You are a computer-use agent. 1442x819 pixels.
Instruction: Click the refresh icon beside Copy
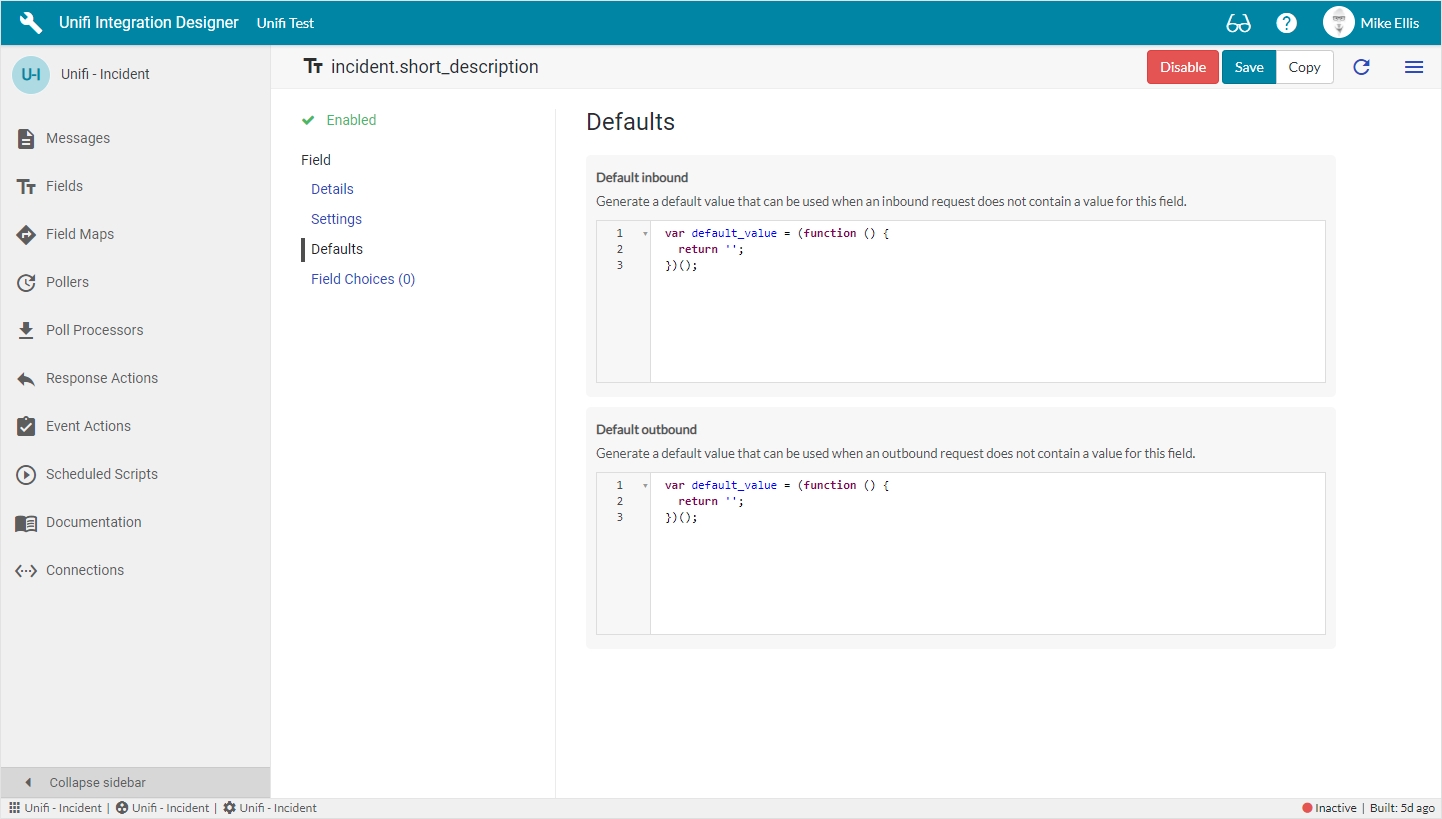[x=1361, y=67]
